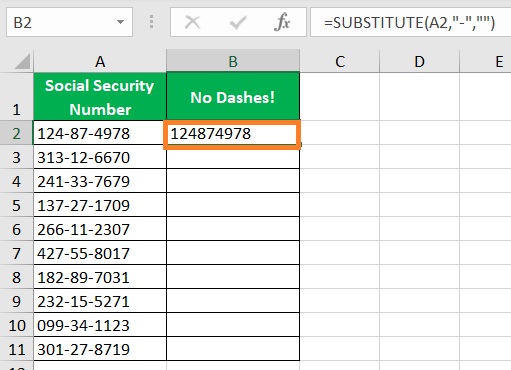Click the SUBSTITUTE formula text in formula bar
Image resolution: width=511 pixels, height=370 pixels.
(409, 23)
